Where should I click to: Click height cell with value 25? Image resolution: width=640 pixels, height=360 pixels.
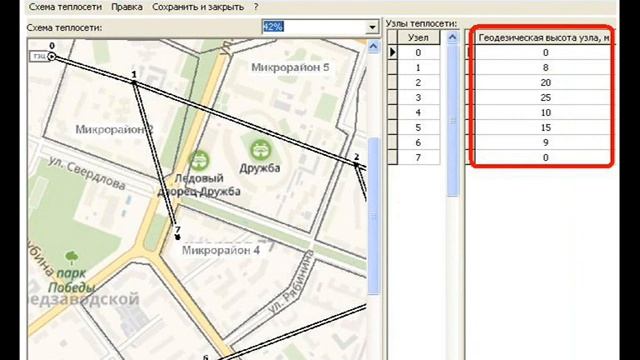click(x=545, y=98)
